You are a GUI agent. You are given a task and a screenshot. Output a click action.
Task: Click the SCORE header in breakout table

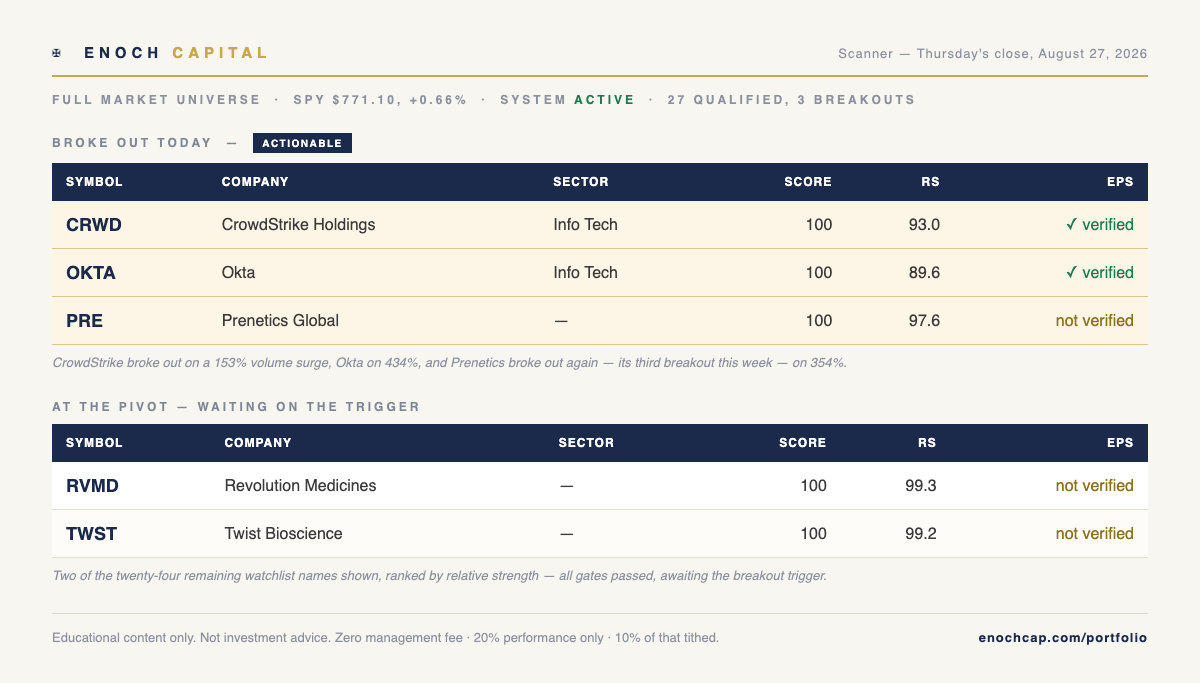pyautogui.click(x=808, y=182)
